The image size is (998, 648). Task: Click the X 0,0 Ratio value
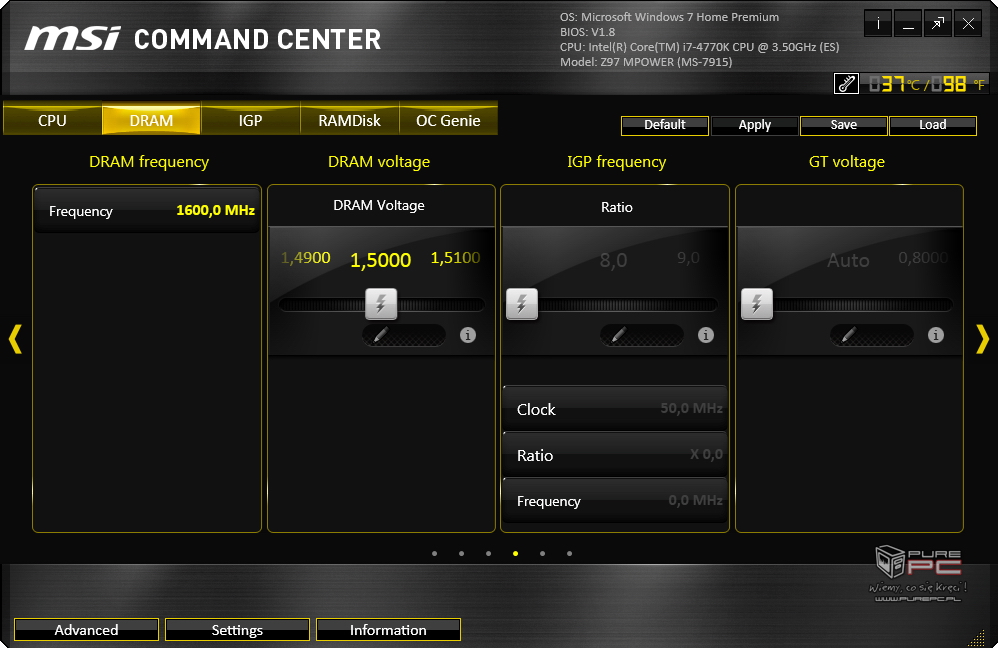[x=706, y=454]
